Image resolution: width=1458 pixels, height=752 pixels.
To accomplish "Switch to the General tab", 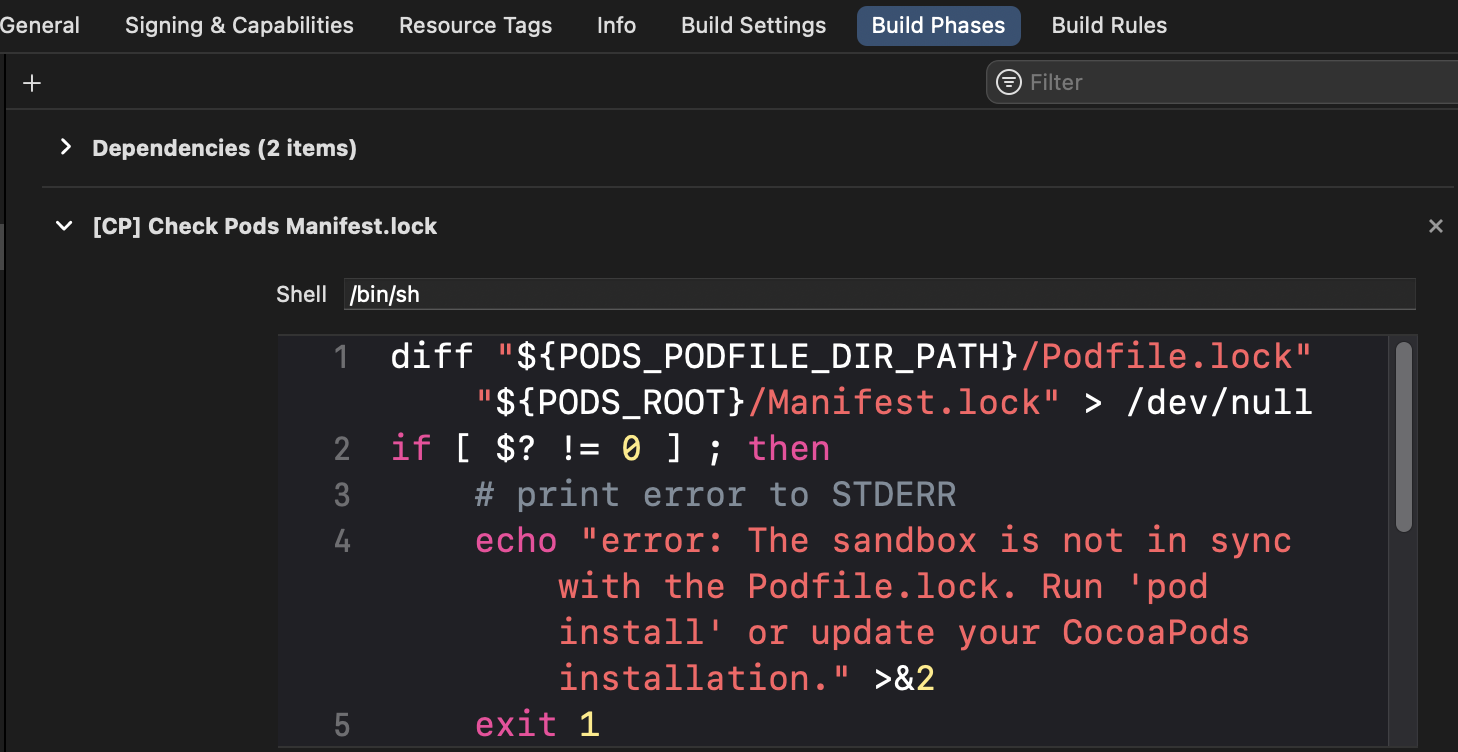I will pos(40,26).
